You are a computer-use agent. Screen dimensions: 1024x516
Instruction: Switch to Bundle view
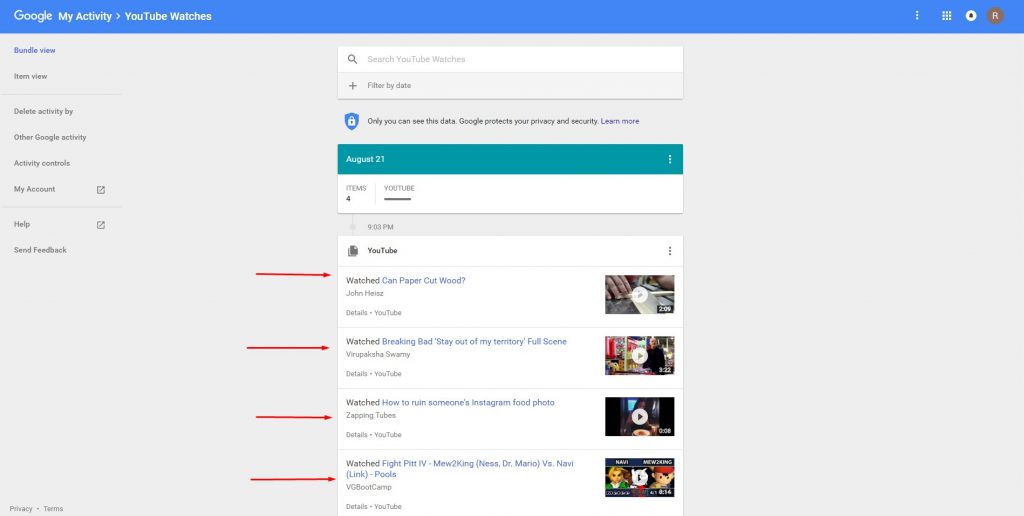[x=35, y=50]
